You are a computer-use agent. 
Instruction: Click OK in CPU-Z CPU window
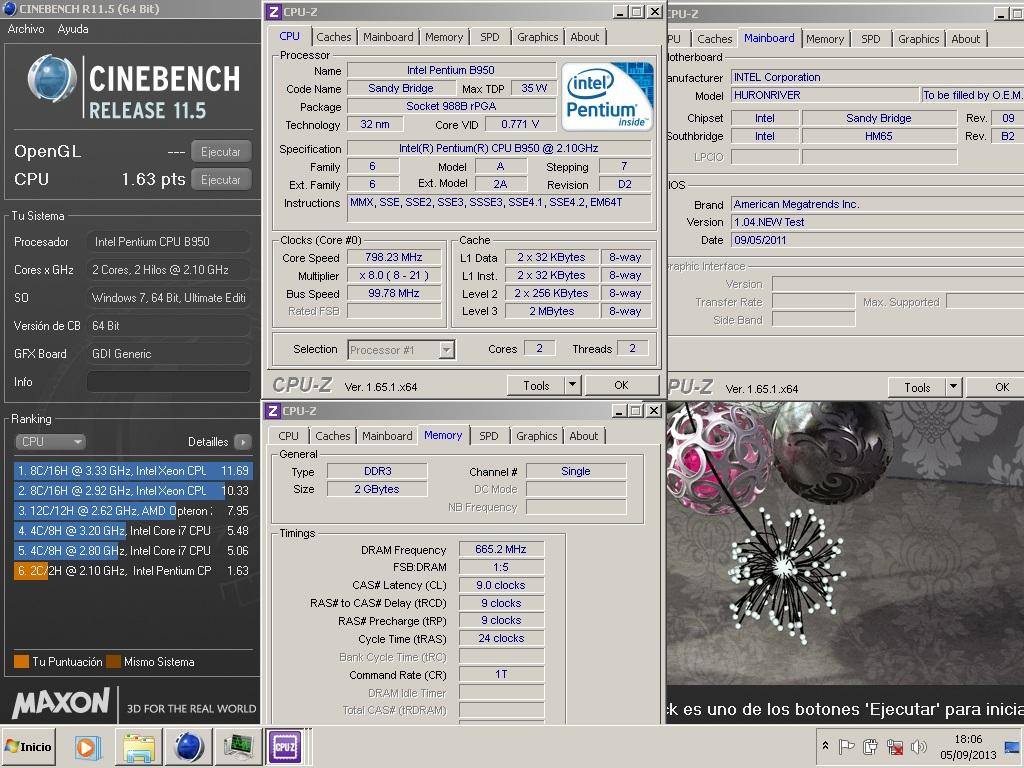[x=621, y=386]
